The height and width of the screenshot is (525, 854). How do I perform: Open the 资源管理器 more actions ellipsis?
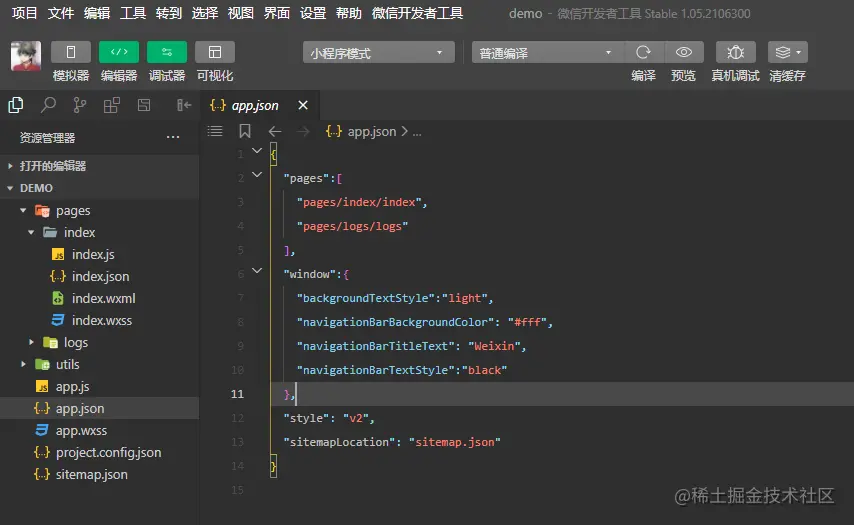coord(173,137)
